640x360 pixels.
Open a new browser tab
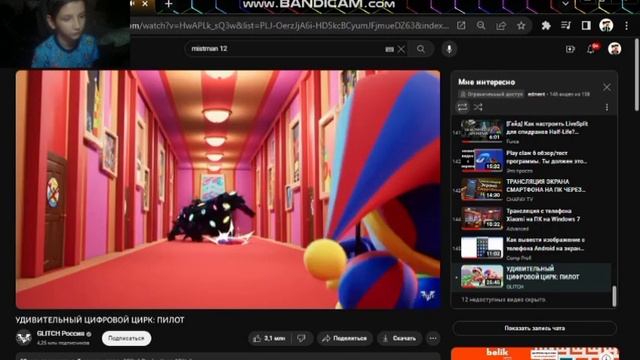pyautogui.click(x=169, y=4)
